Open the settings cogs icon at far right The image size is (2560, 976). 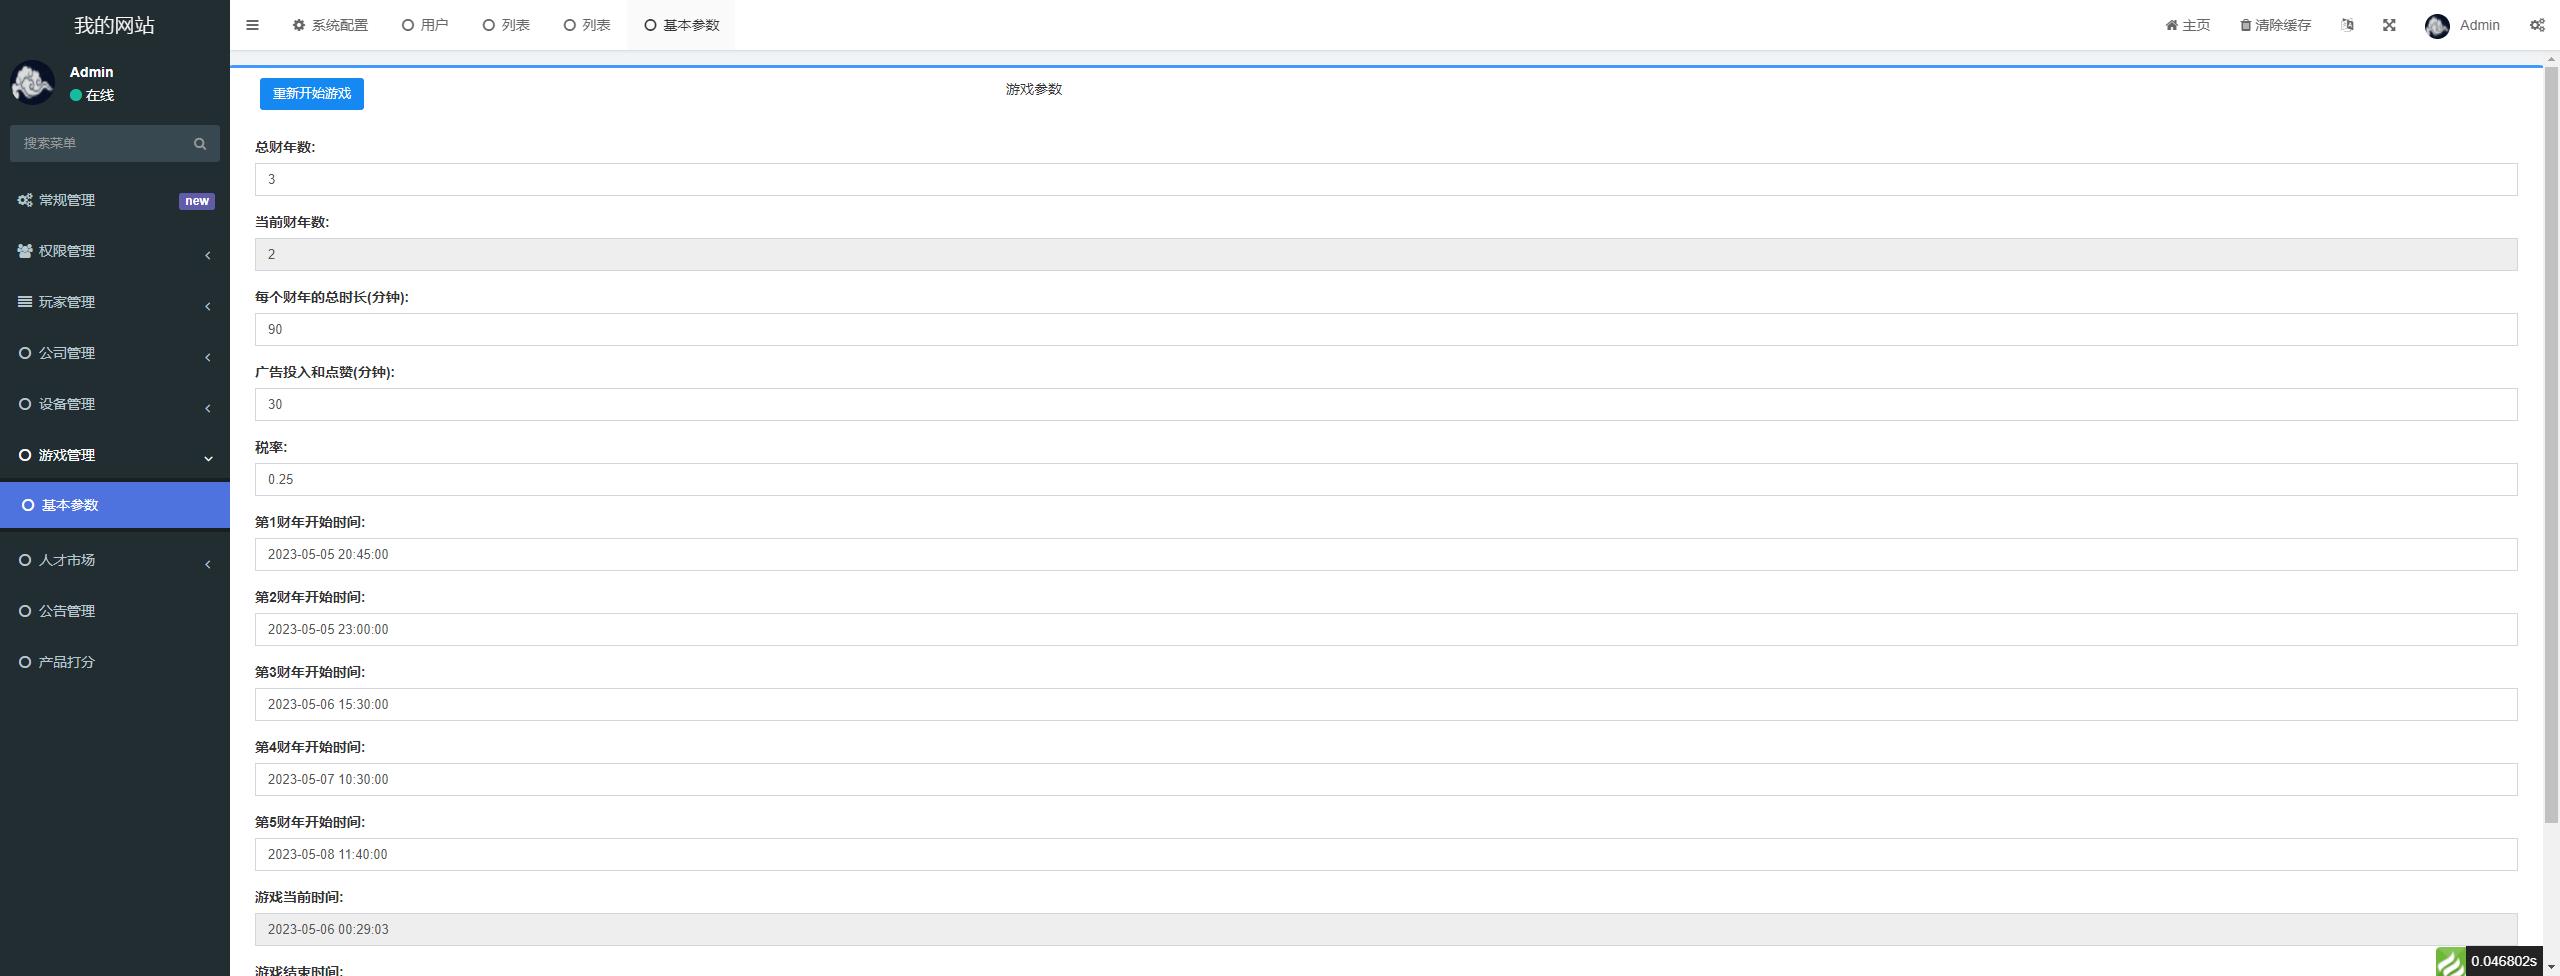pyautogui.click(x=2537, y=25)
